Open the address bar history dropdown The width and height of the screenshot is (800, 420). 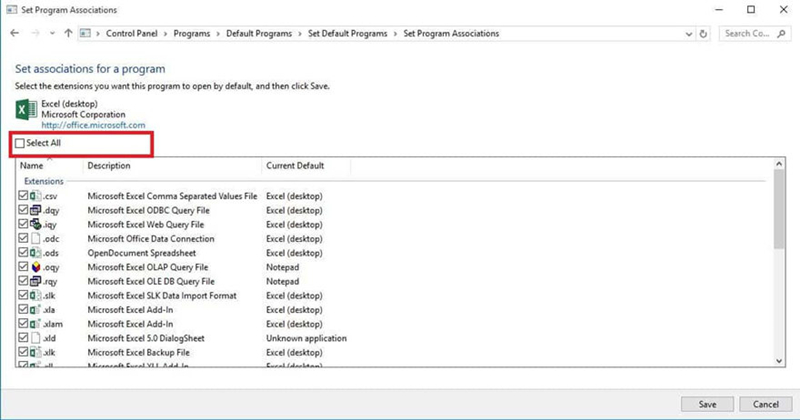point(687,34)
